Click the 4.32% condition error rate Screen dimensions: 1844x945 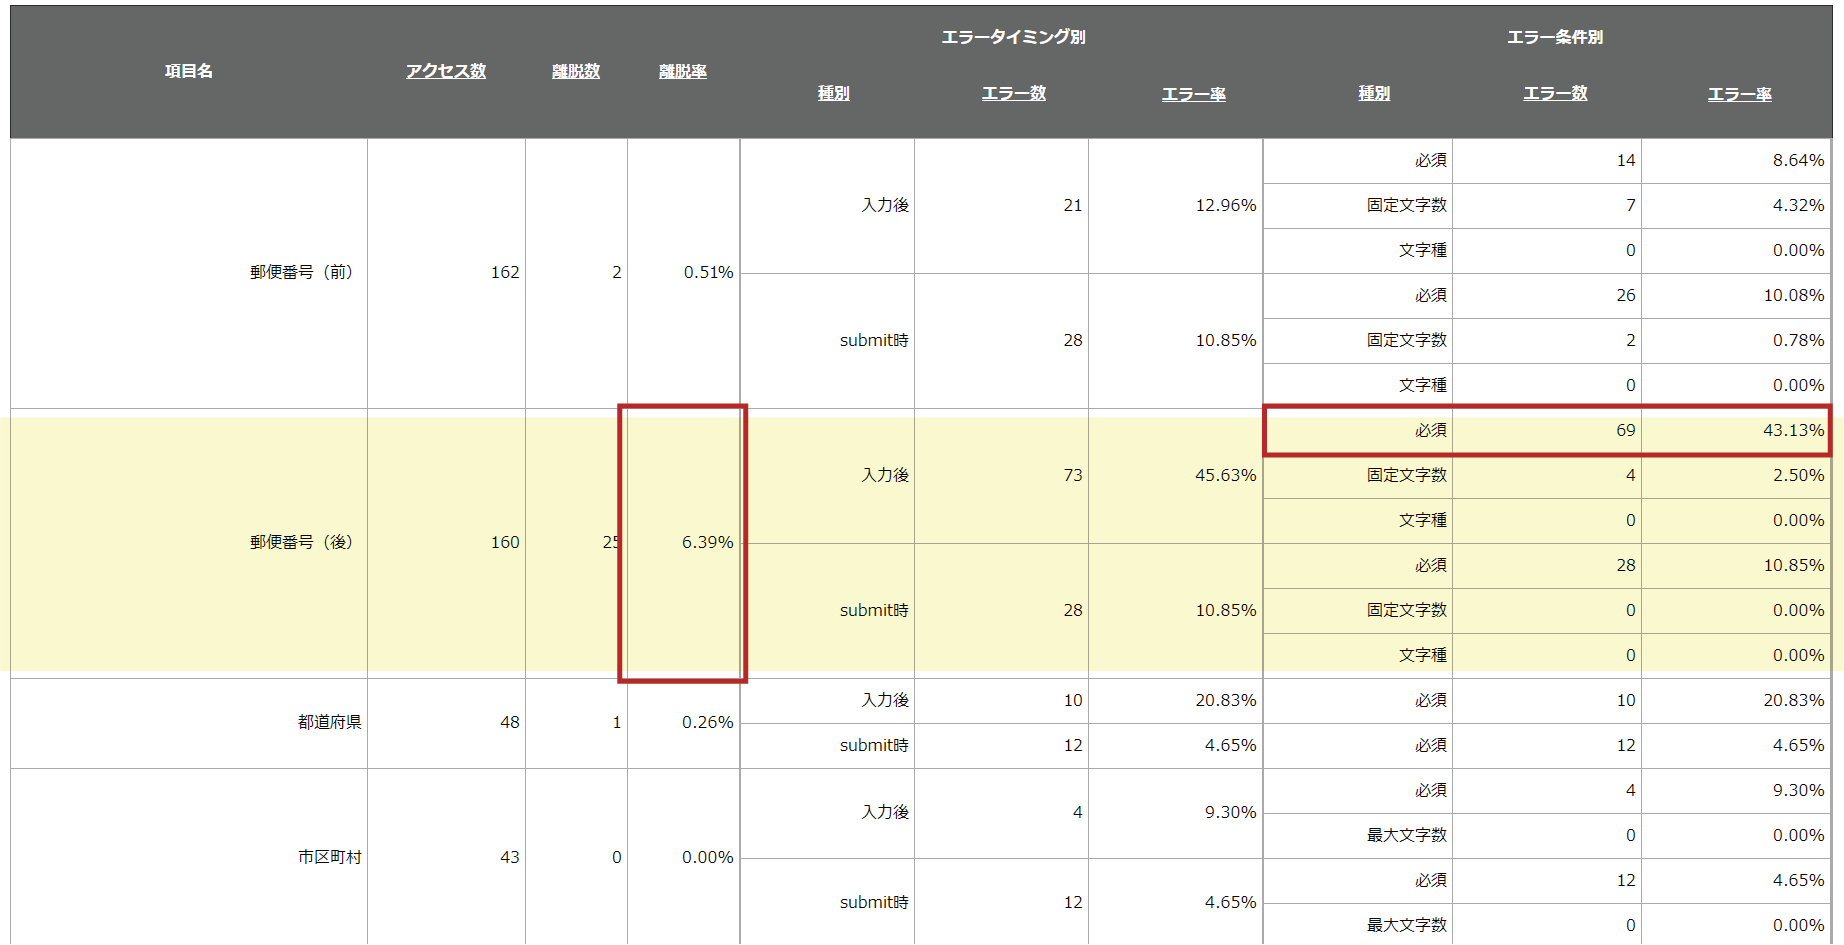coord(1799,205)
